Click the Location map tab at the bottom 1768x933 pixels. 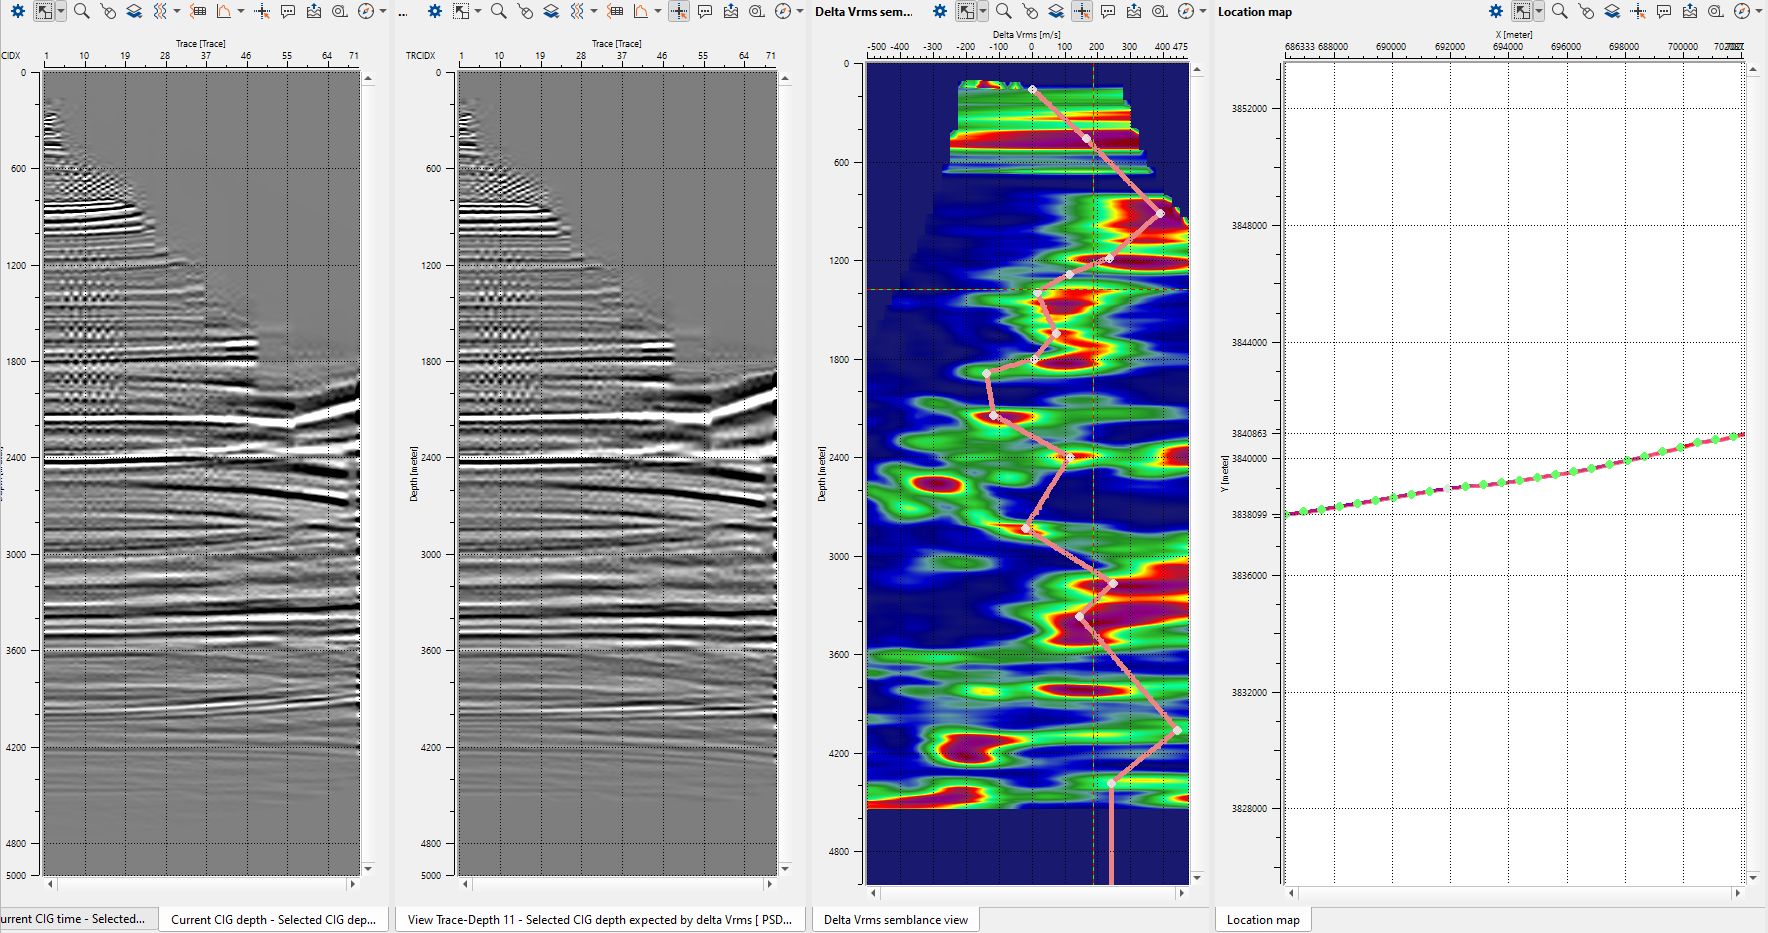pos(1263,919)
